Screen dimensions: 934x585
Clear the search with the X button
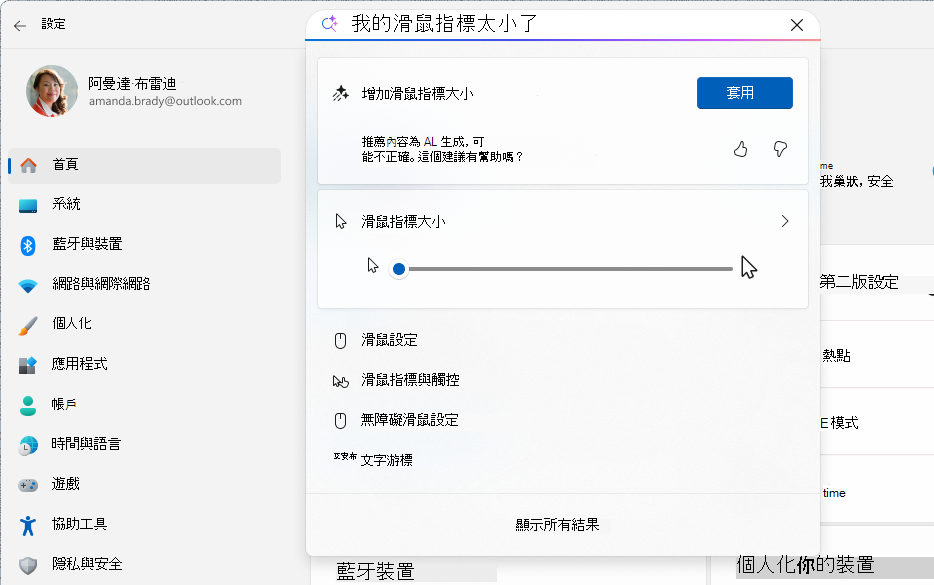tap(796, 24)
